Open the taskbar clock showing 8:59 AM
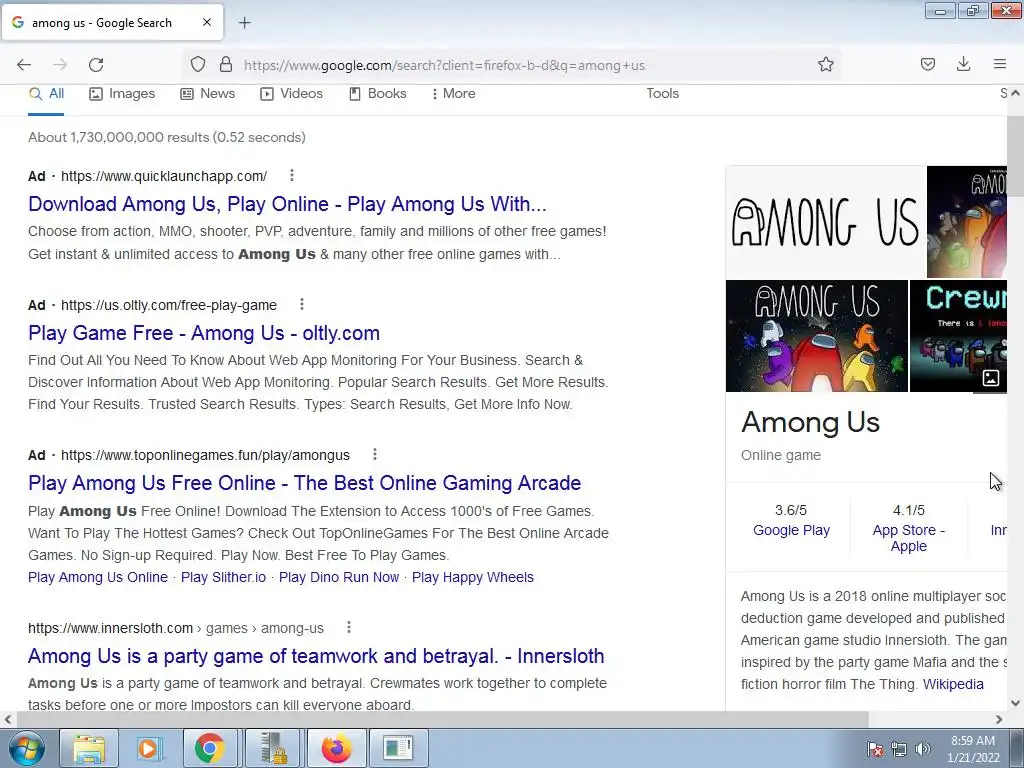The height and width of the screenshot is (768, 1024). coord(972,749)
